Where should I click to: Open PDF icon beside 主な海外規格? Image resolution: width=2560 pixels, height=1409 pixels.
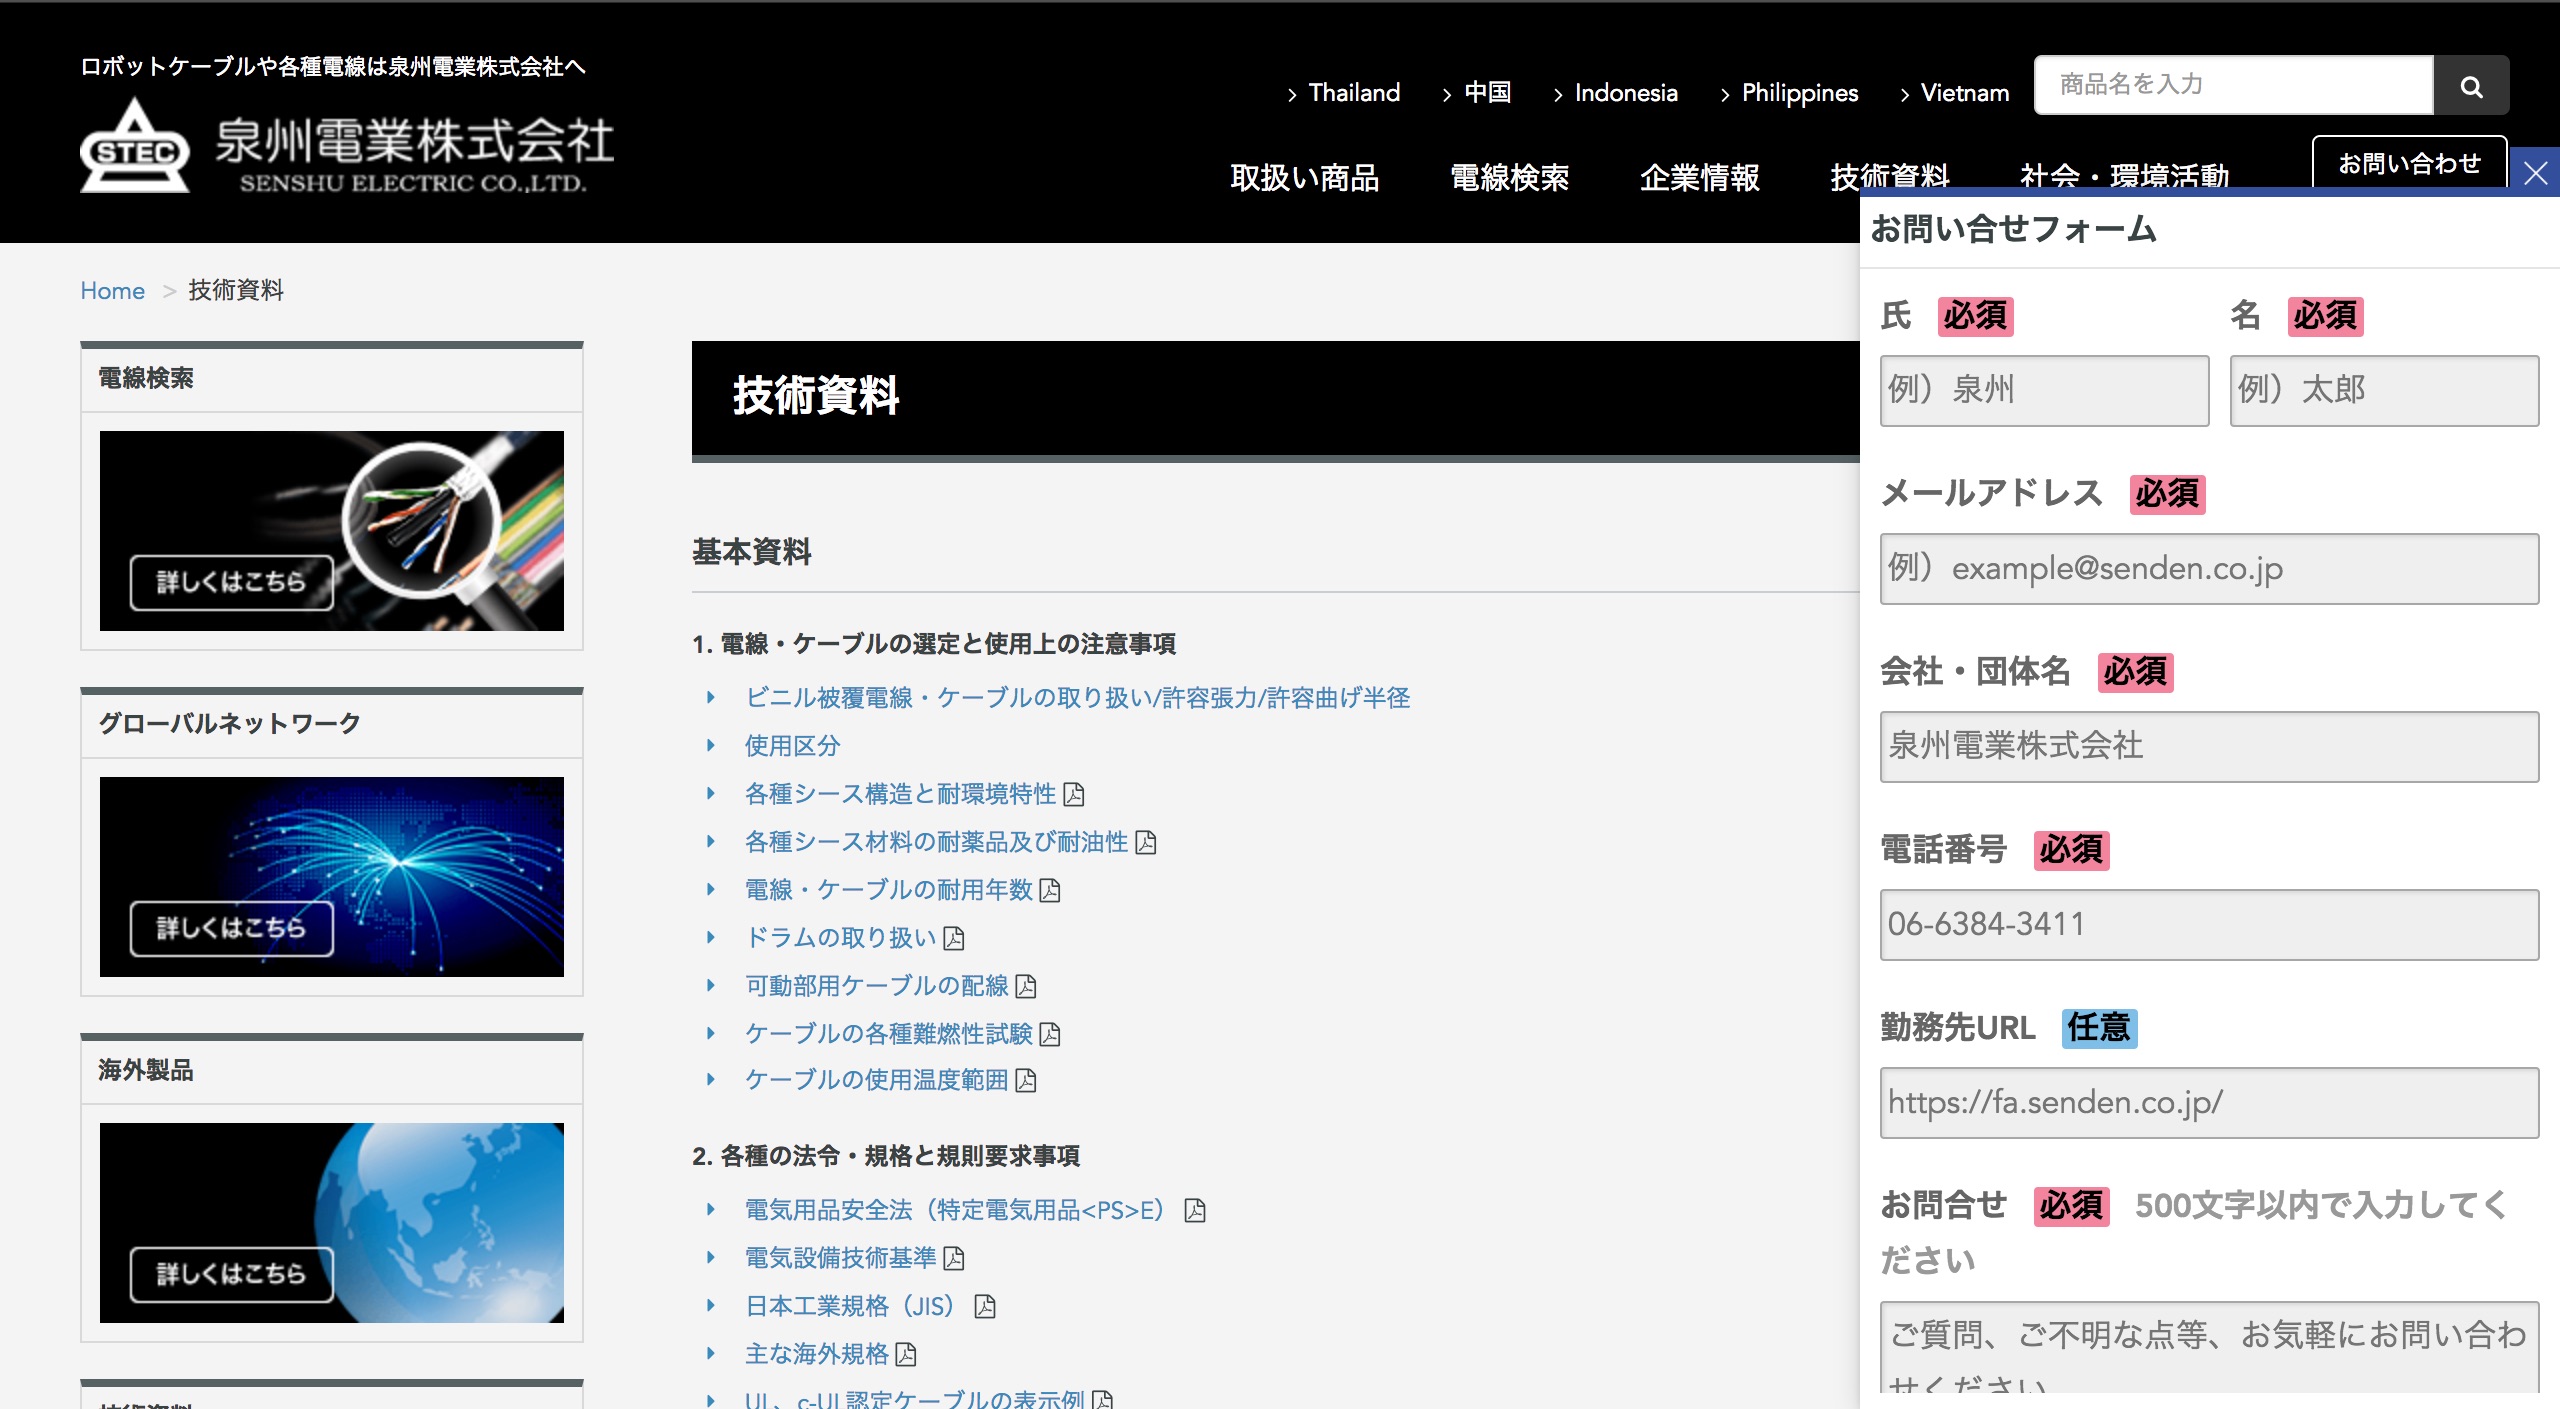(x=906, y=1354)
